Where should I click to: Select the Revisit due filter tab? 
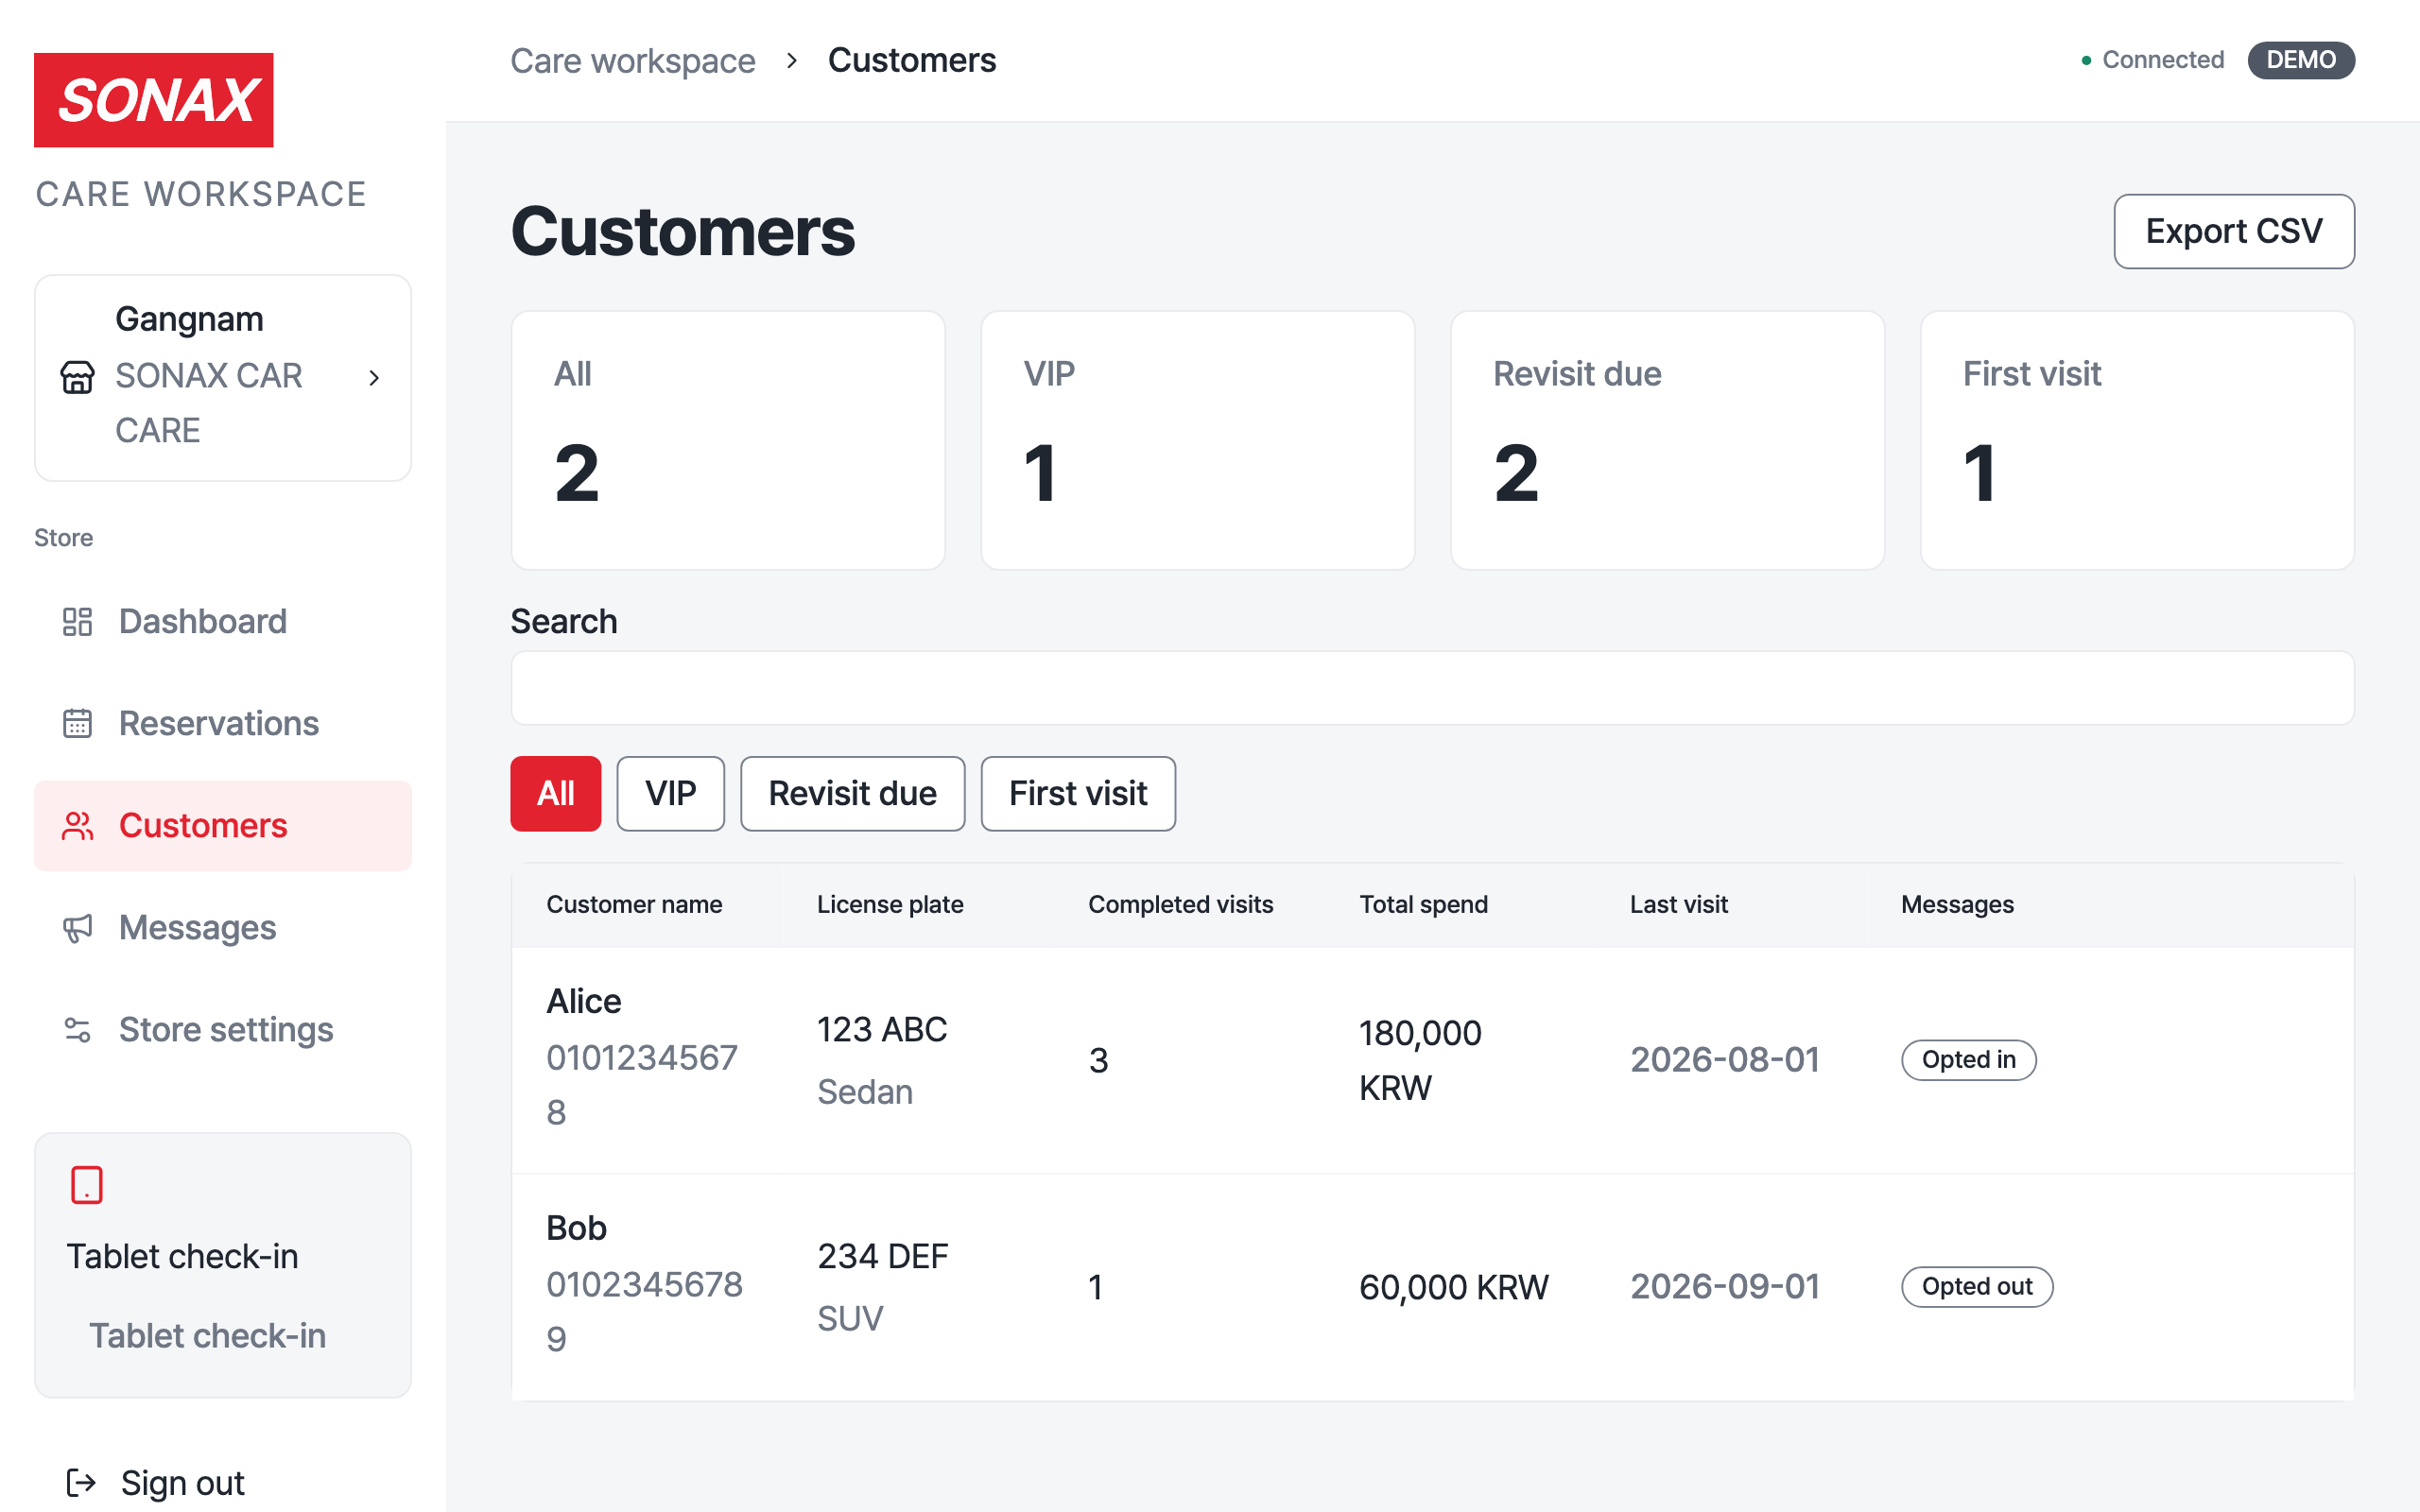[x=852, y=793]
